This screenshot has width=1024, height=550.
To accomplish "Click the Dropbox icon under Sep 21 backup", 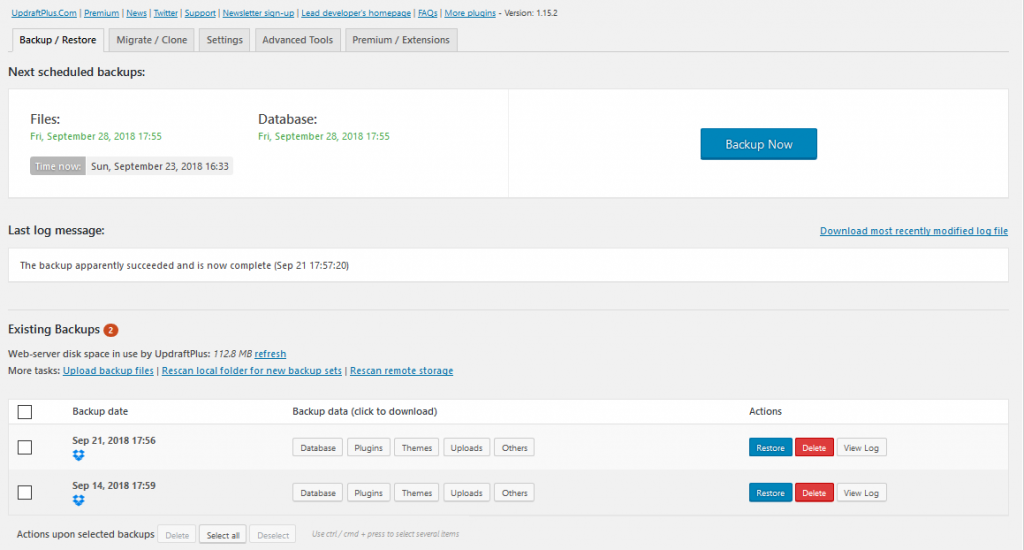I will [78, 455].
